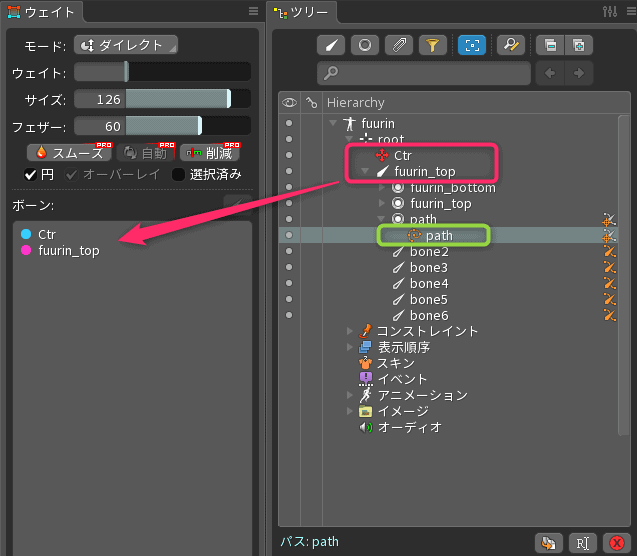The height and width of the screenshot is (556, 637).
Task: Toggle the yellow funnel filter button
Action: pos(433,45)
